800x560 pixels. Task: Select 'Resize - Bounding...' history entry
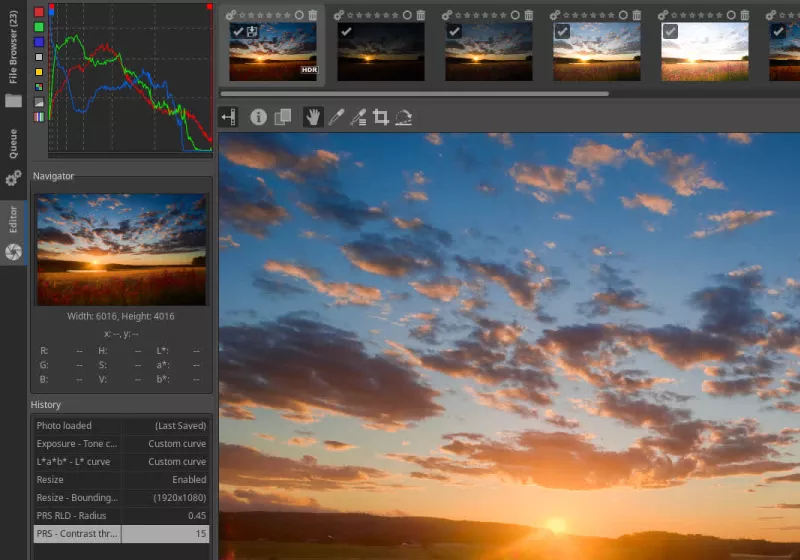pyautogui.click(x=121, y=497)
